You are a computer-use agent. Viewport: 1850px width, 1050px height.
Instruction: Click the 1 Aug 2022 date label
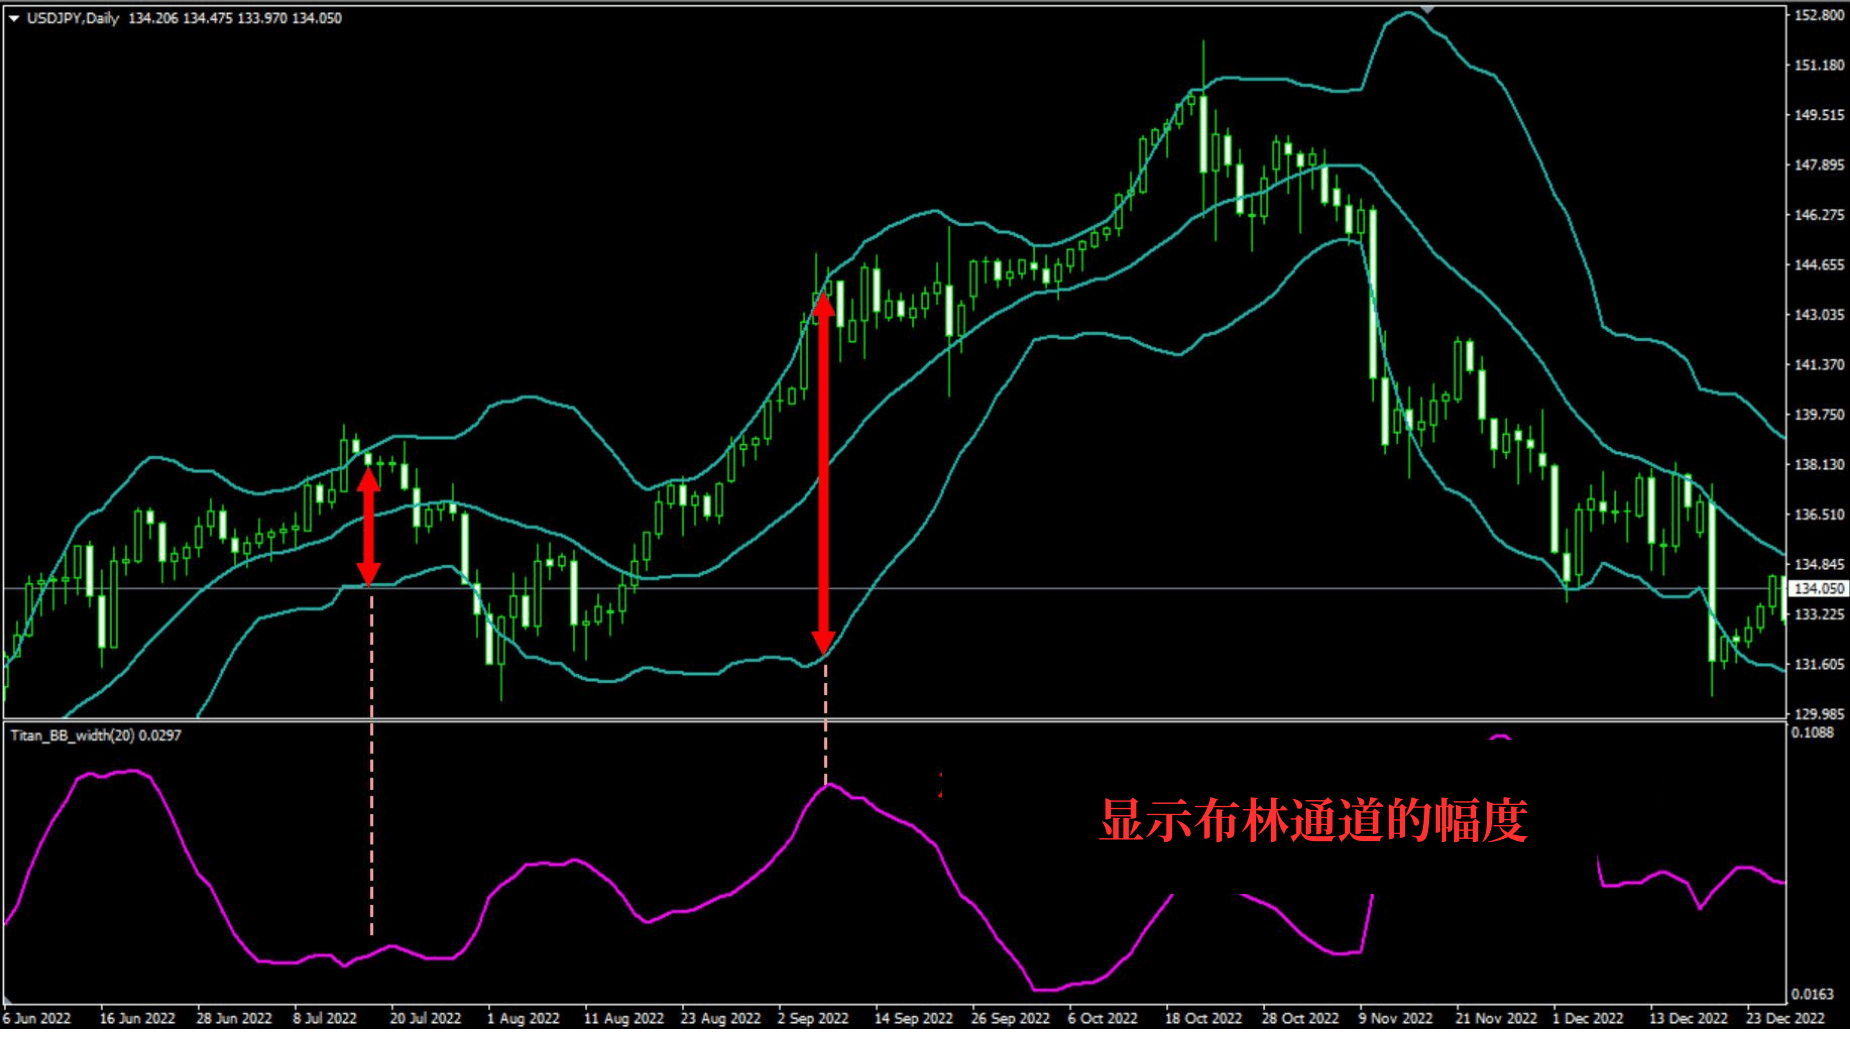[523, 1018]
